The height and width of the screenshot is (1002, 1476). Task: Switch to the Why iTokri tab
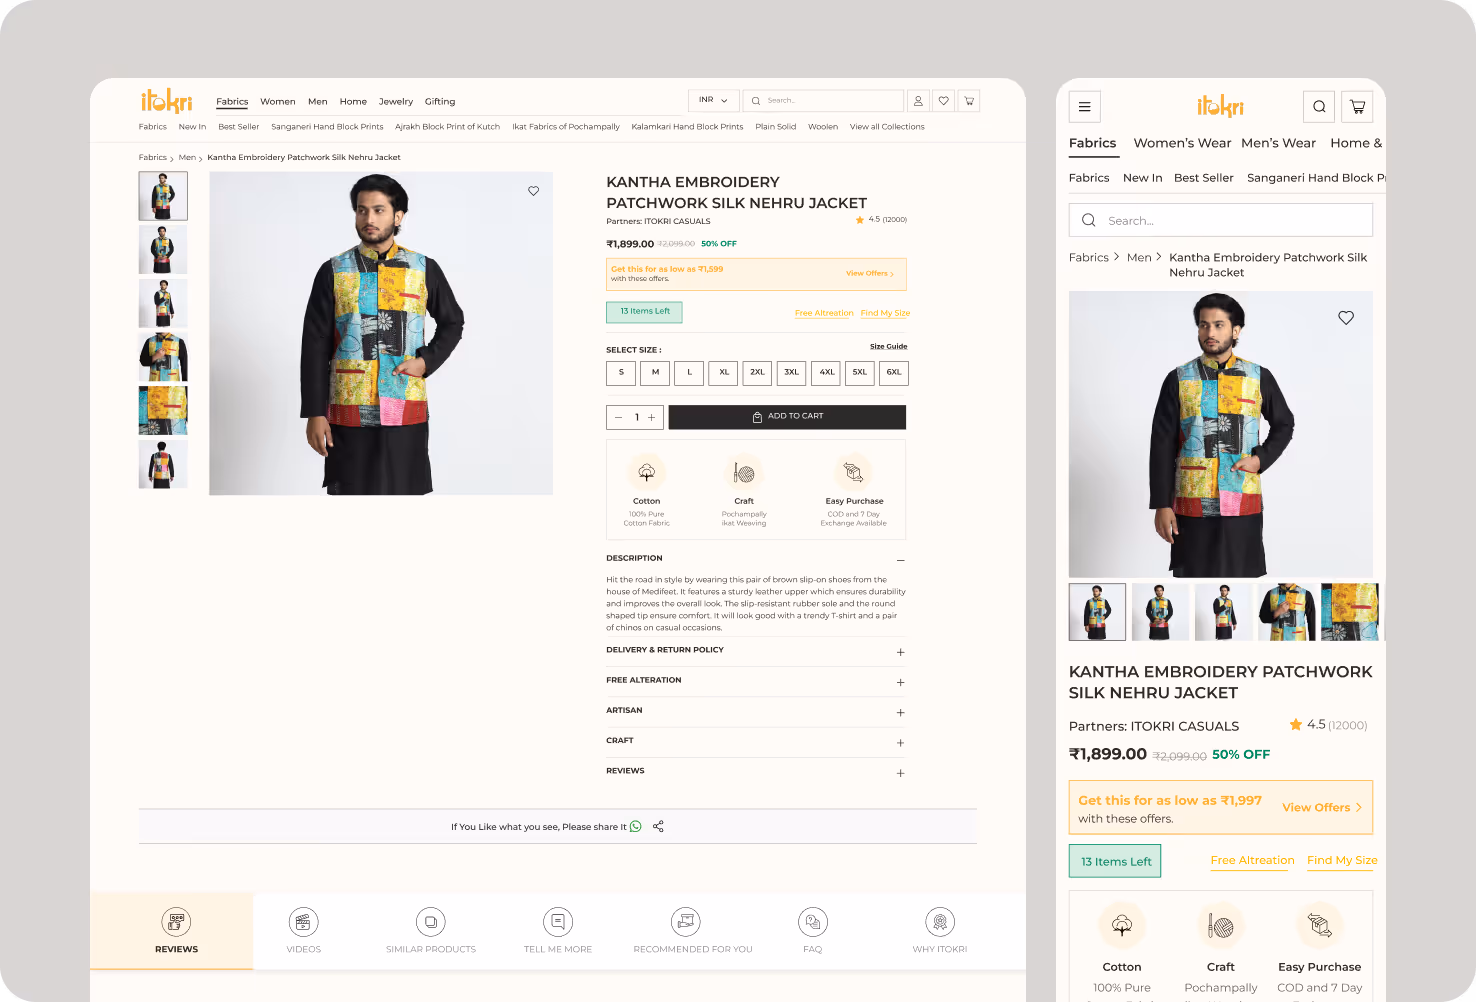click(x=940, y=931)
